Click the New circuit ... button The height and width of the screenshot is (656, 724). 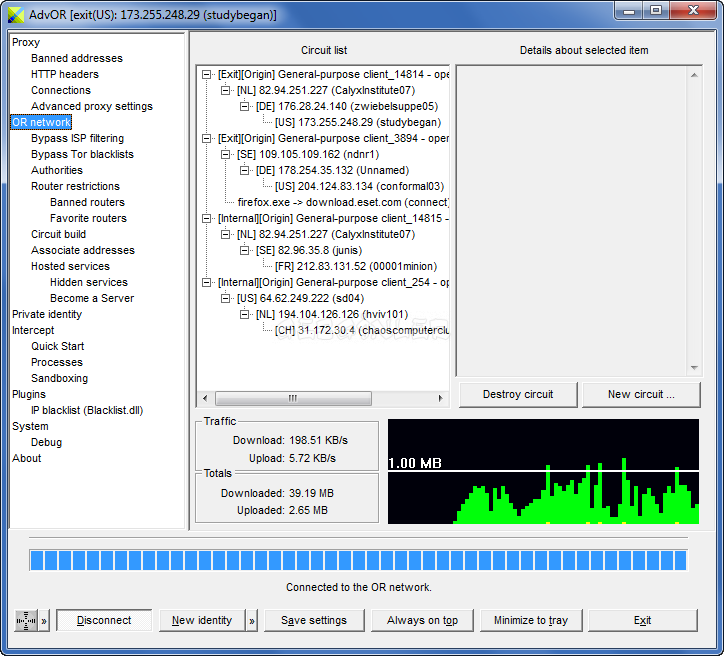(x=641, y=395)
